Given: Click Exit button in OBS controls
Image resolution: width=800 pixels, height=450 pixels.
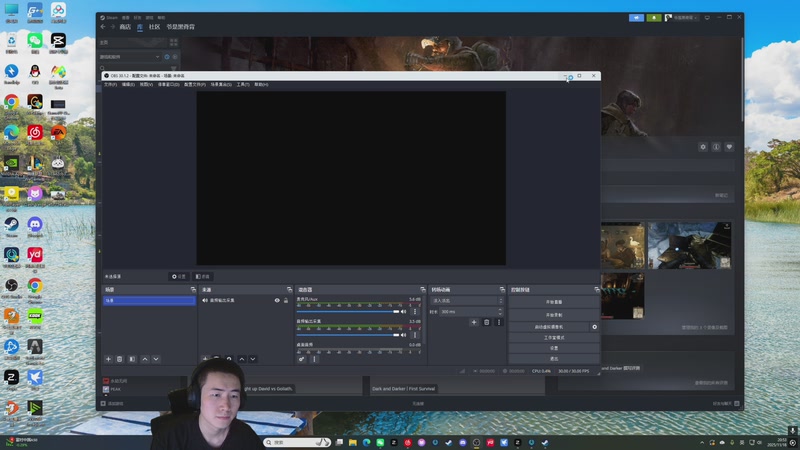Looking at the screenshot, I should pos(554,359).
